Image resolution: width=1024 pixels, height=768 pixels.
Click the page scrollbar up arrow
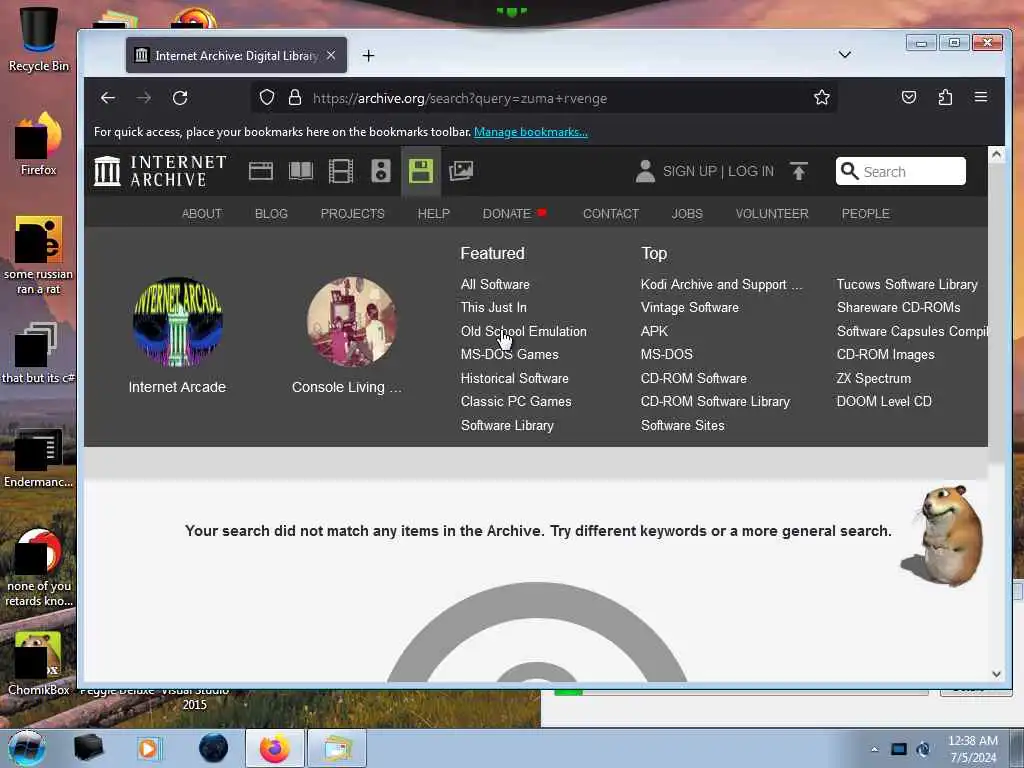pyautogui.click(x=996, y=155)
